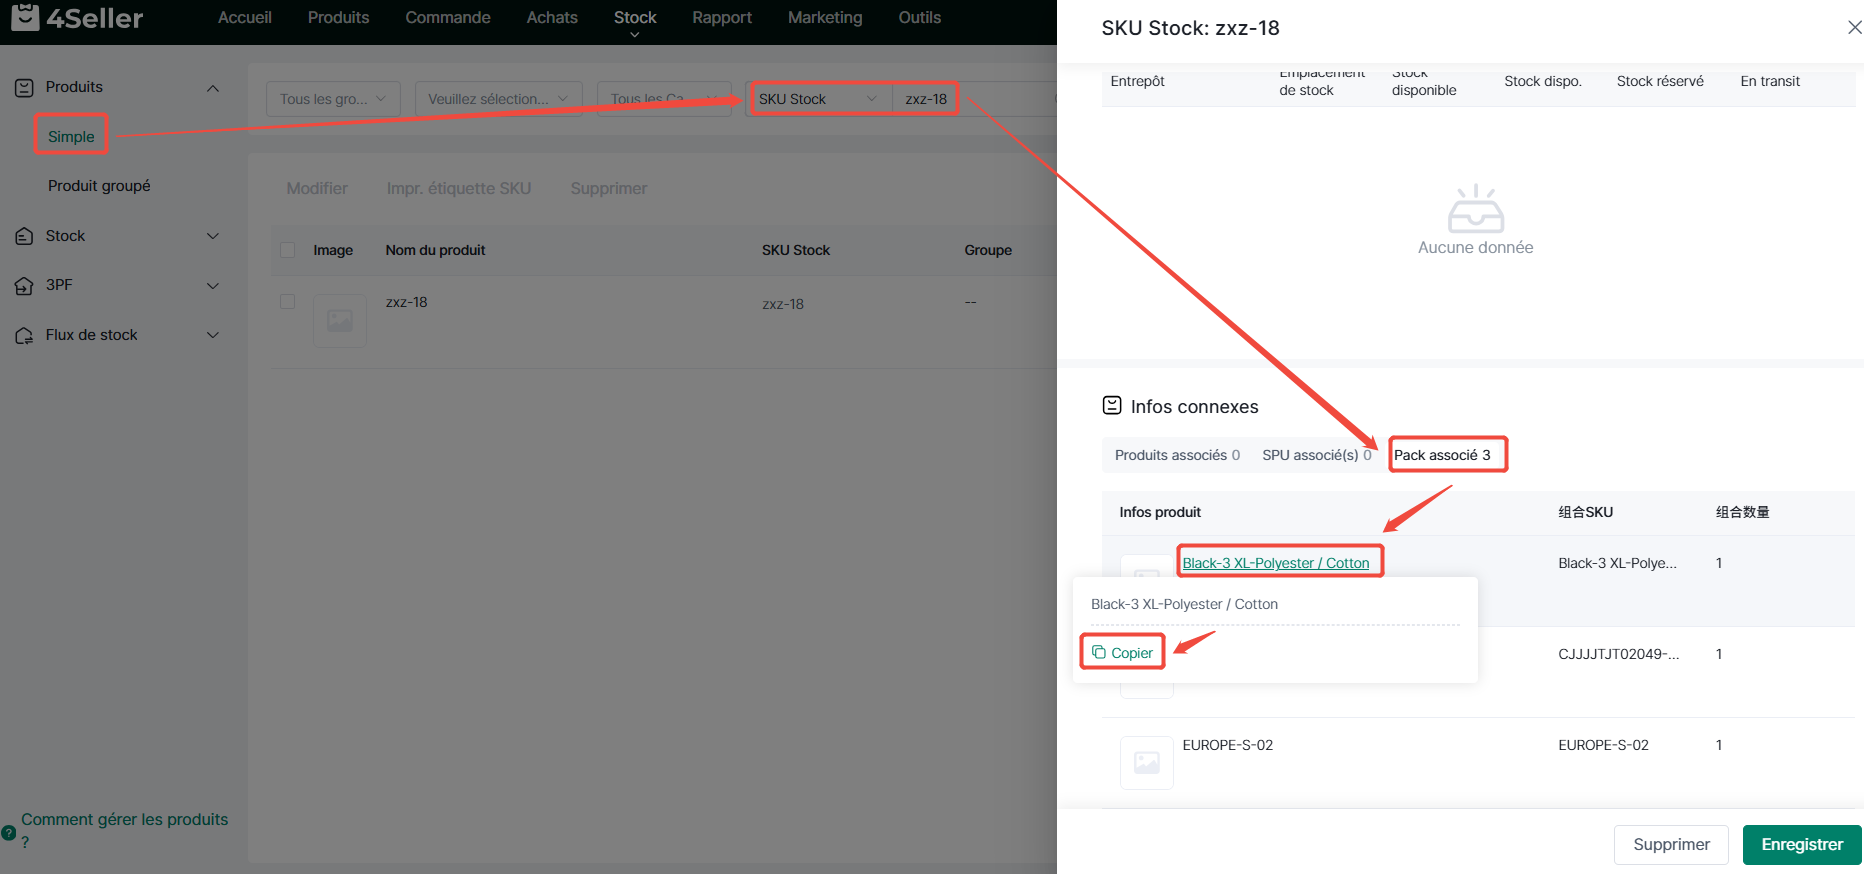Click the Nom du produit column header

click(x=435, y=250)
